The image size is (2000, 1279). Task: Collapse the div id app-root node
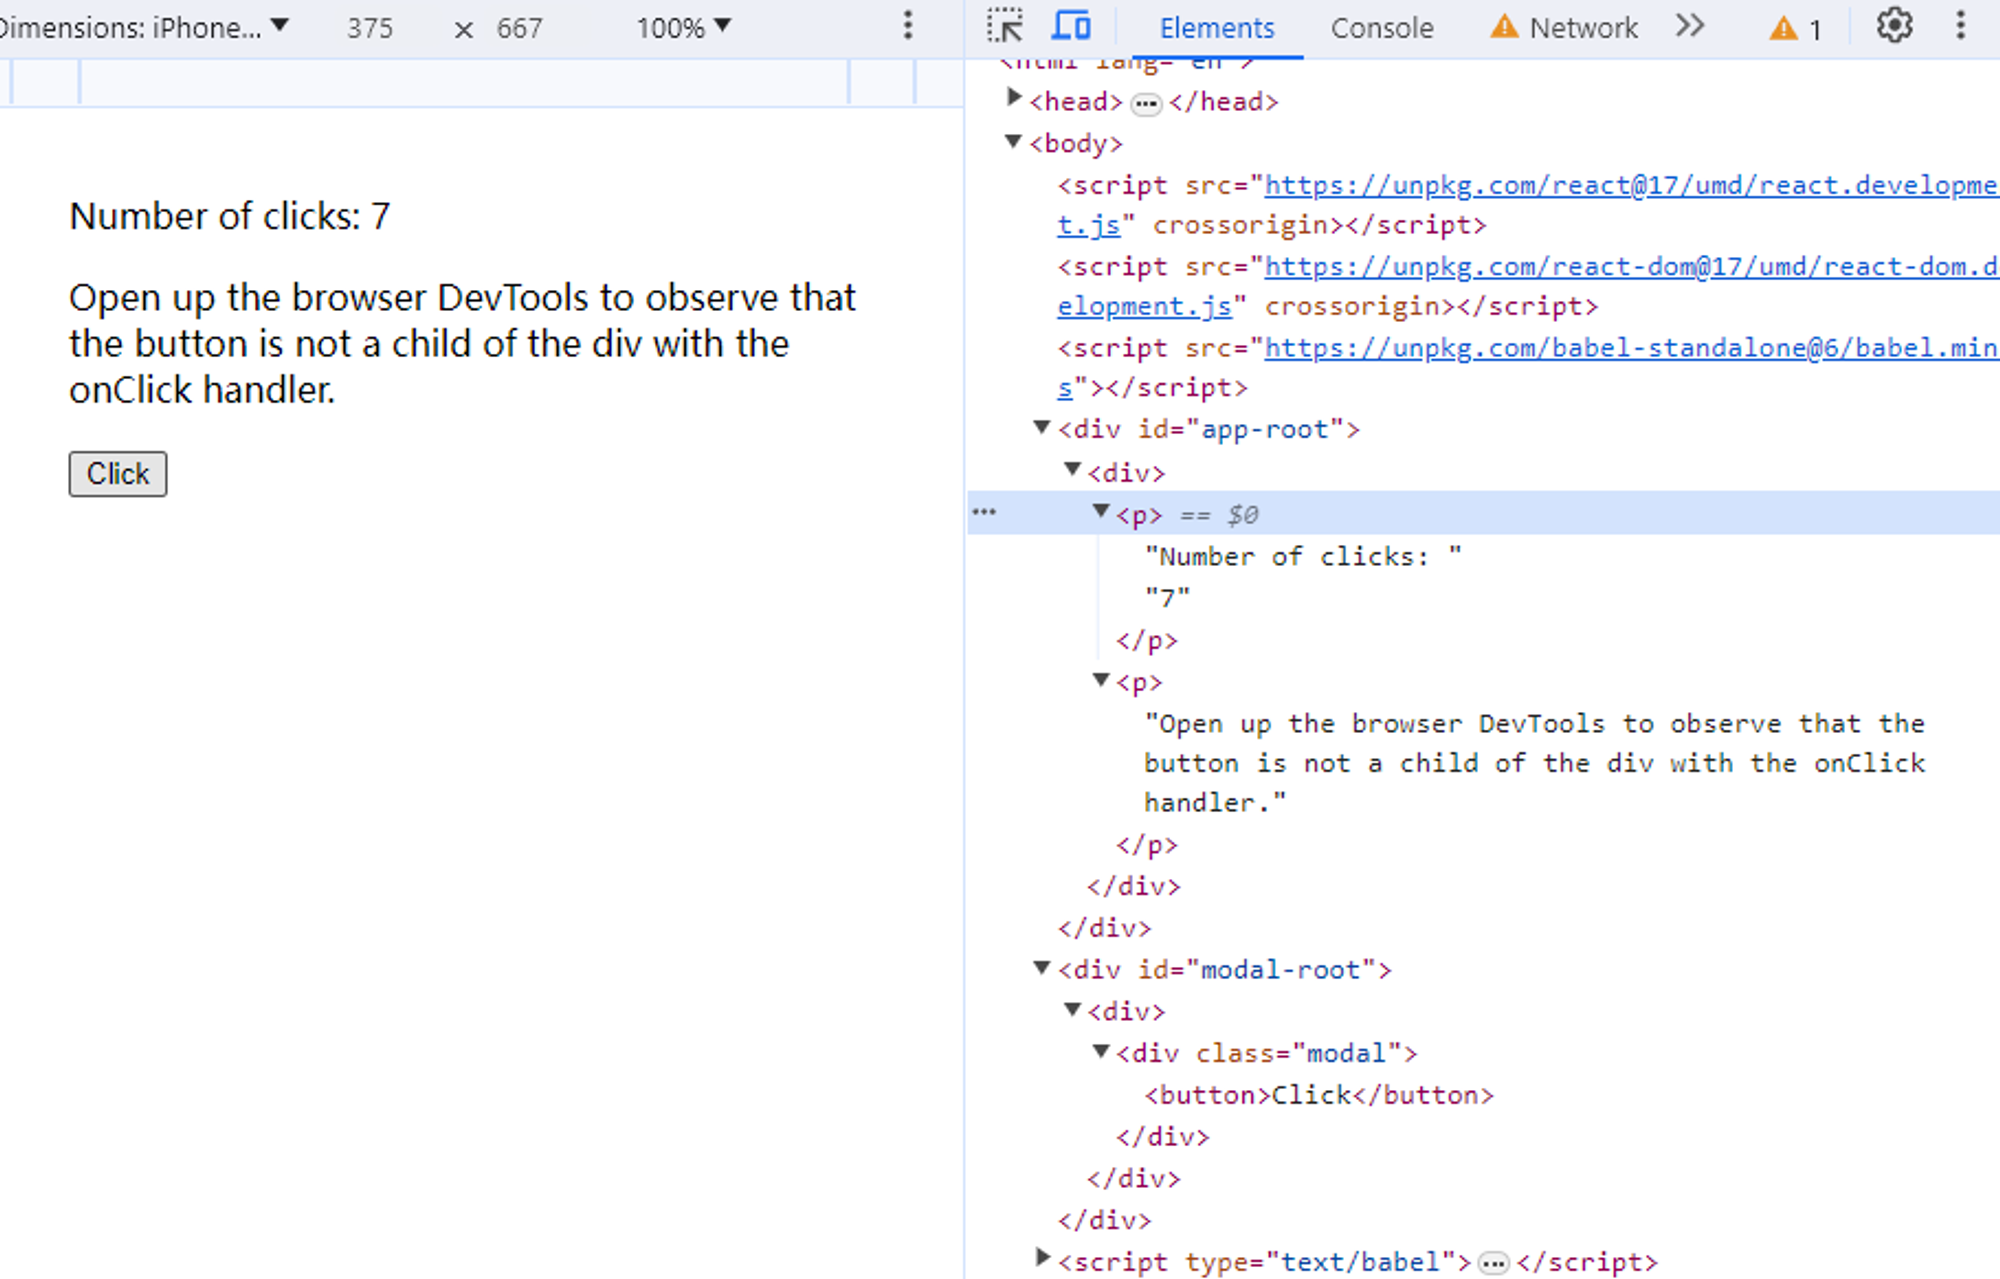coord(1042,428)
